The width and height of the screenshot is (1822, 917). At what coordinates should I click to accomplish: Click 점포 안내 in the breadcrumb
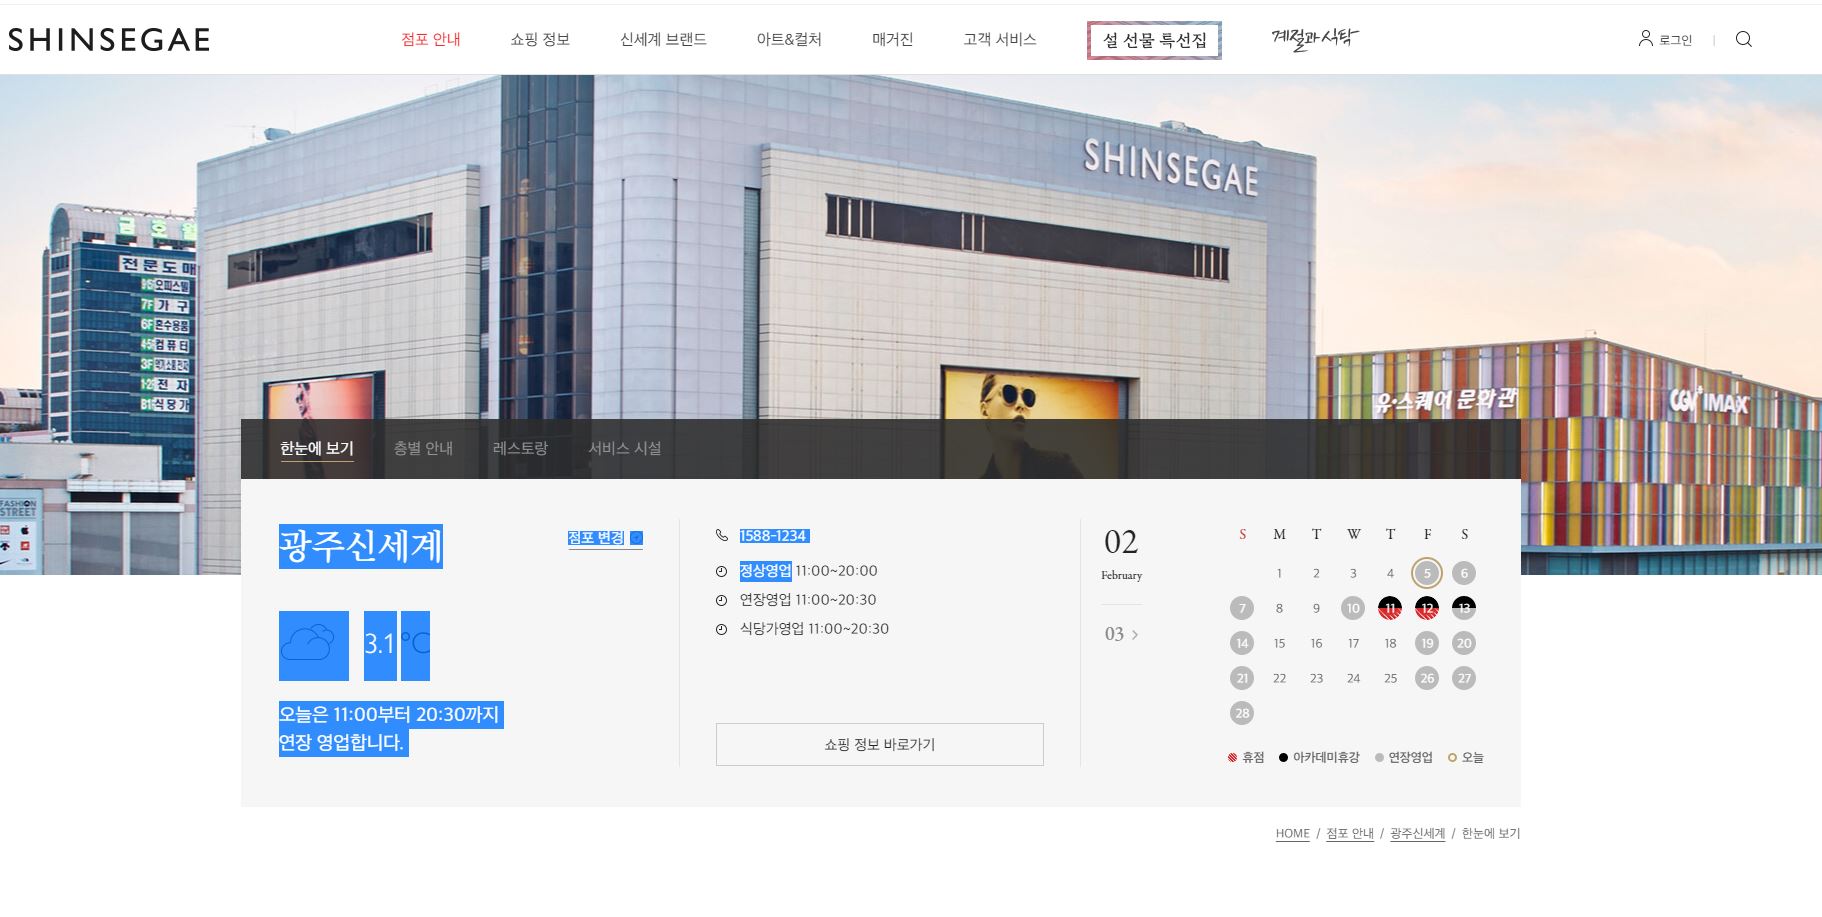coord(1350,834)
